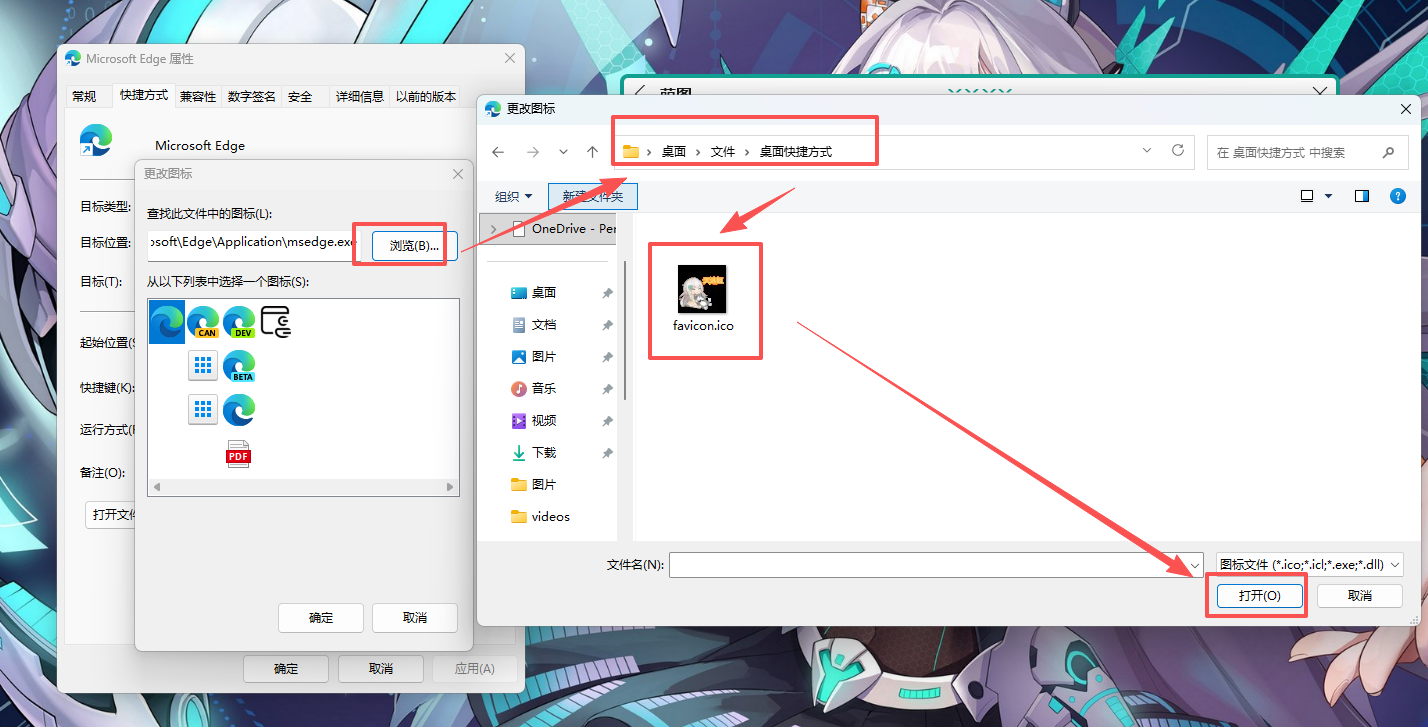Viewport: 1428px width, 727px height.
Task: Toggle the preview pane button
Action: 1362,196
